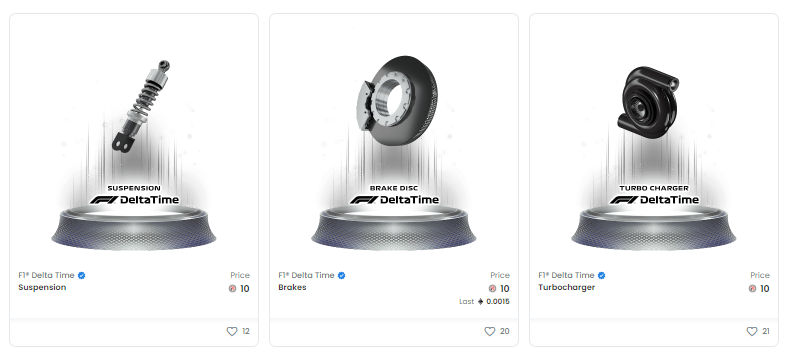Like the Brakes listing heart icon
The image size is (790, 360).
[x=490, y=331]
